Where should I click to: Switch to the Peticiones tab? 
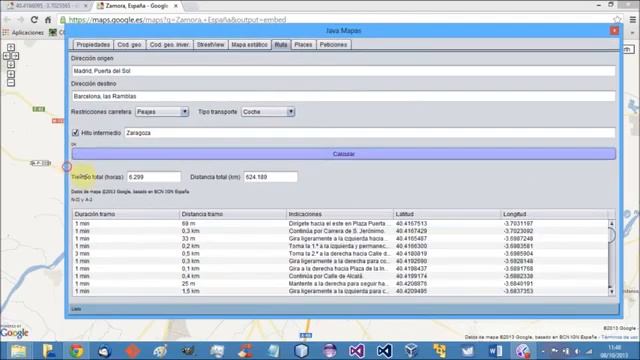point(333,44)
